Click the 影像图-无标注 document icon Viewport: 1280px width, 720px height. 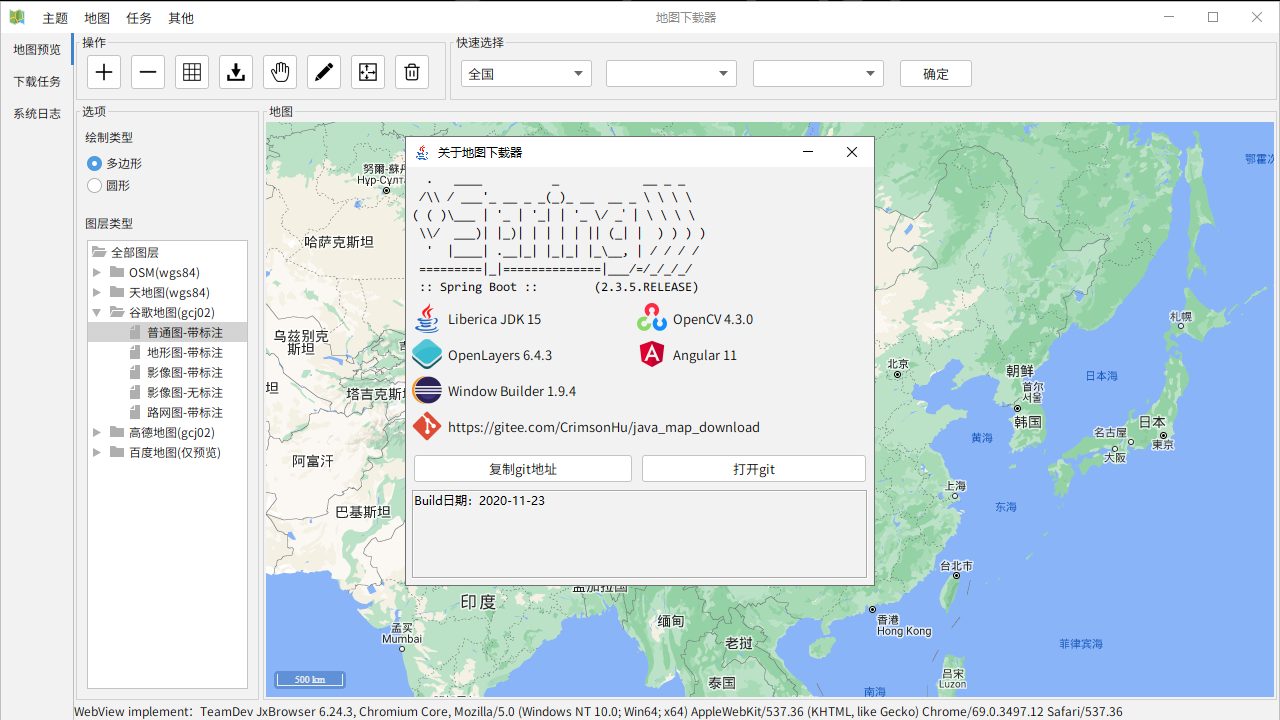pos(136,392)
